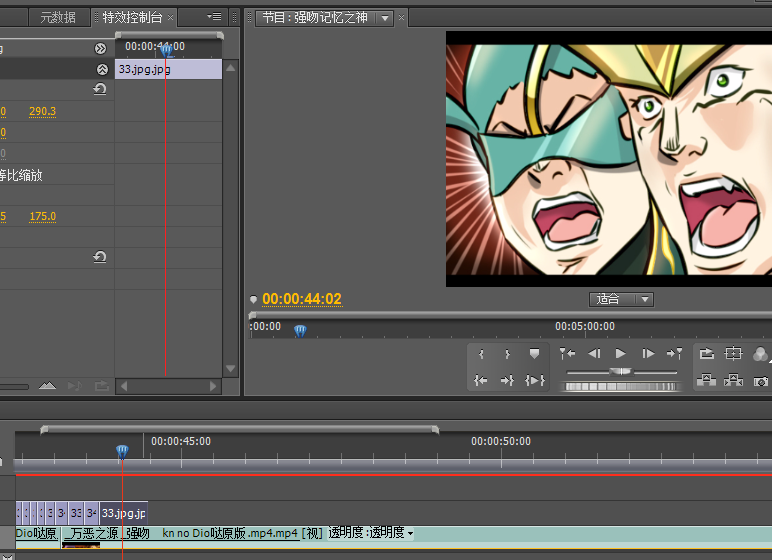Screen dimensions: 772x560
Task: Click the Effect Controls playhead marker
Action: pyautogui.click(x=166, y=50)
